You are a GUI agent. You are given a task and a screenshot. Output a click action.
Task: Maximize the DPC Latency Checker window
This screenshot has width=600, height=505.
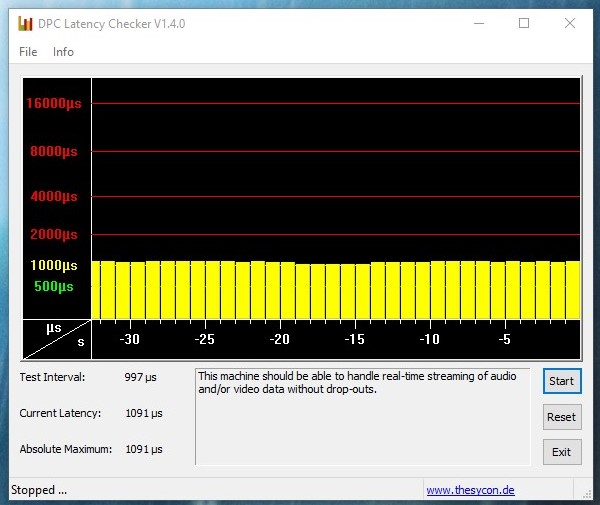tap(523, 23)
